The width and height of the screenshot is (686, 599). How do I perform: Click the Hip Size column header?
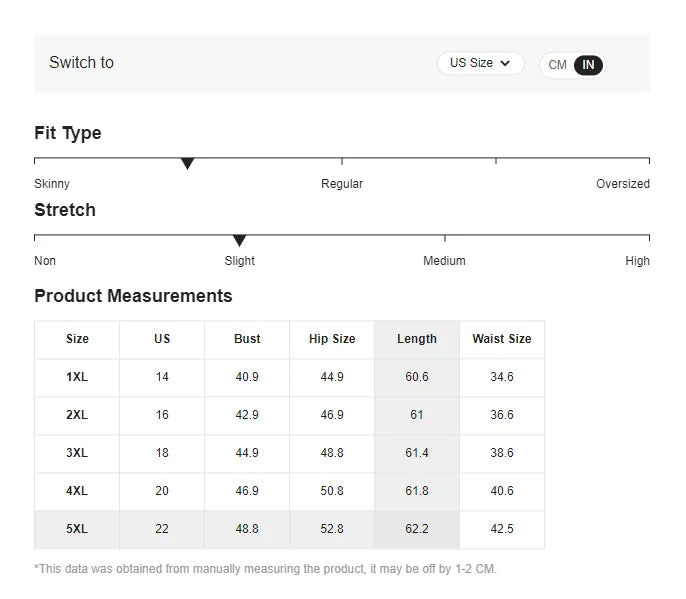[332, 339]
